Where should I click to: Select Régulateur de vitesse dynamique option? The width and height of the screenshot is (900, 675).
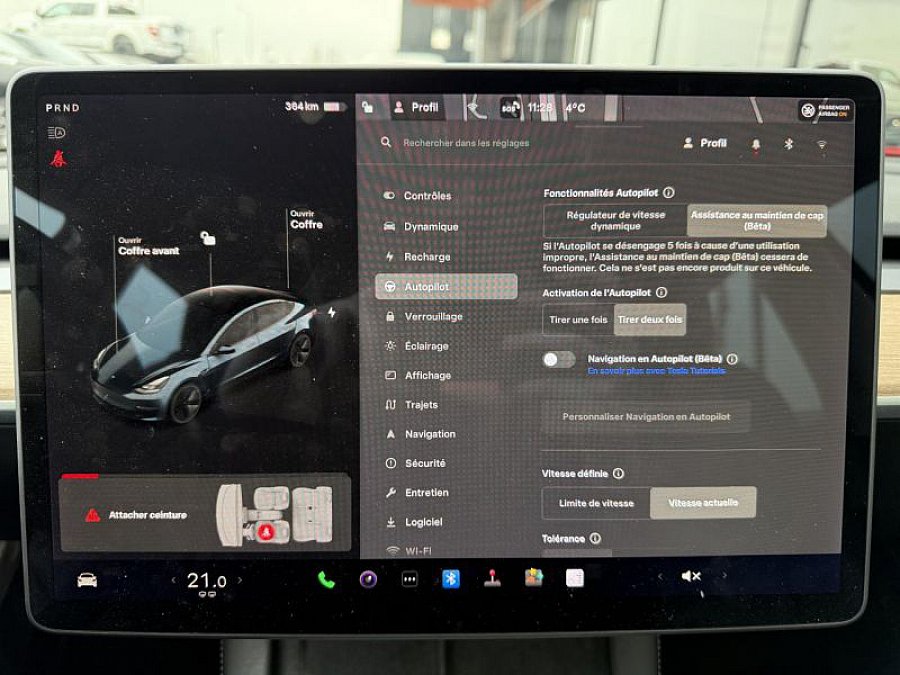pos(615,221)
